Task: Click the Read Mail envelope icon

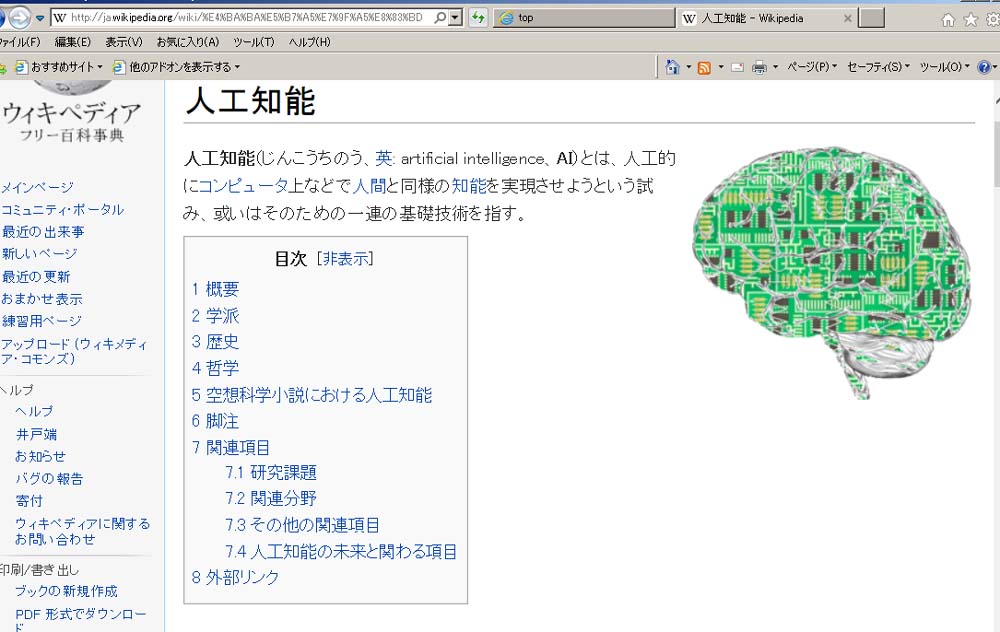Action: click(x=737, y=68)
